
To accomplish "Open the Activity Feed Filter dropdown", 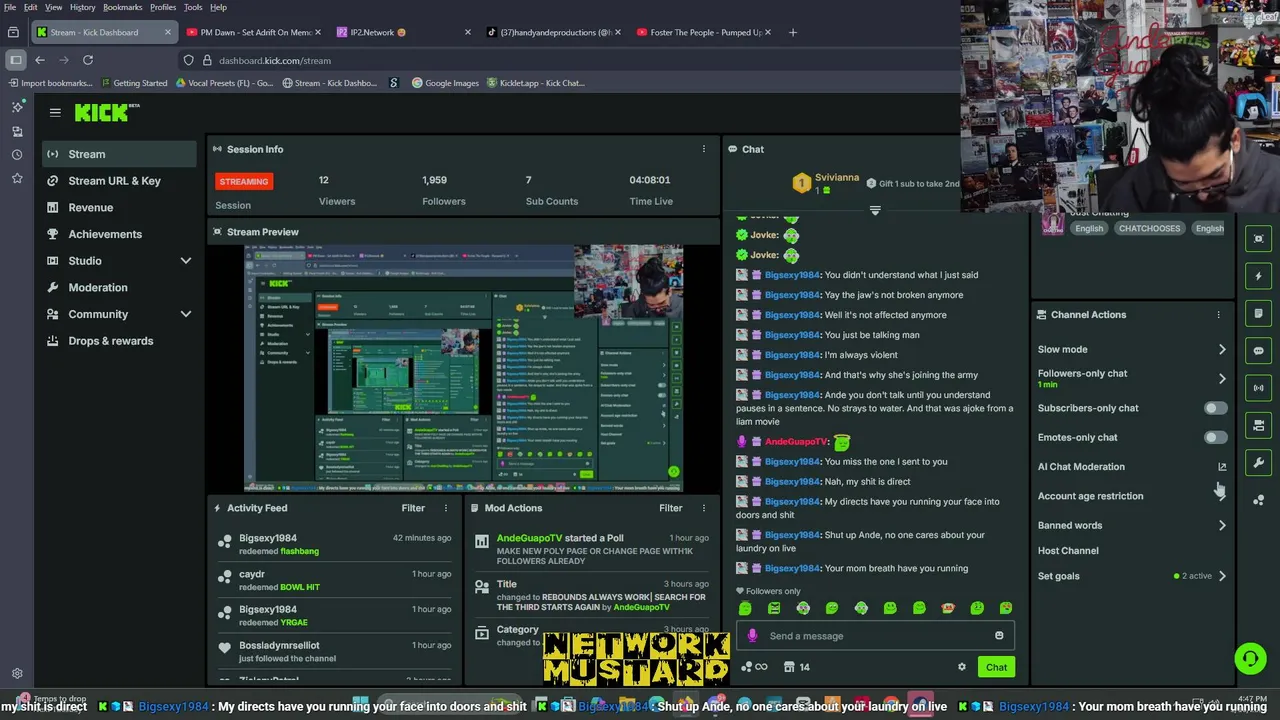I will (x=413, y=508).
